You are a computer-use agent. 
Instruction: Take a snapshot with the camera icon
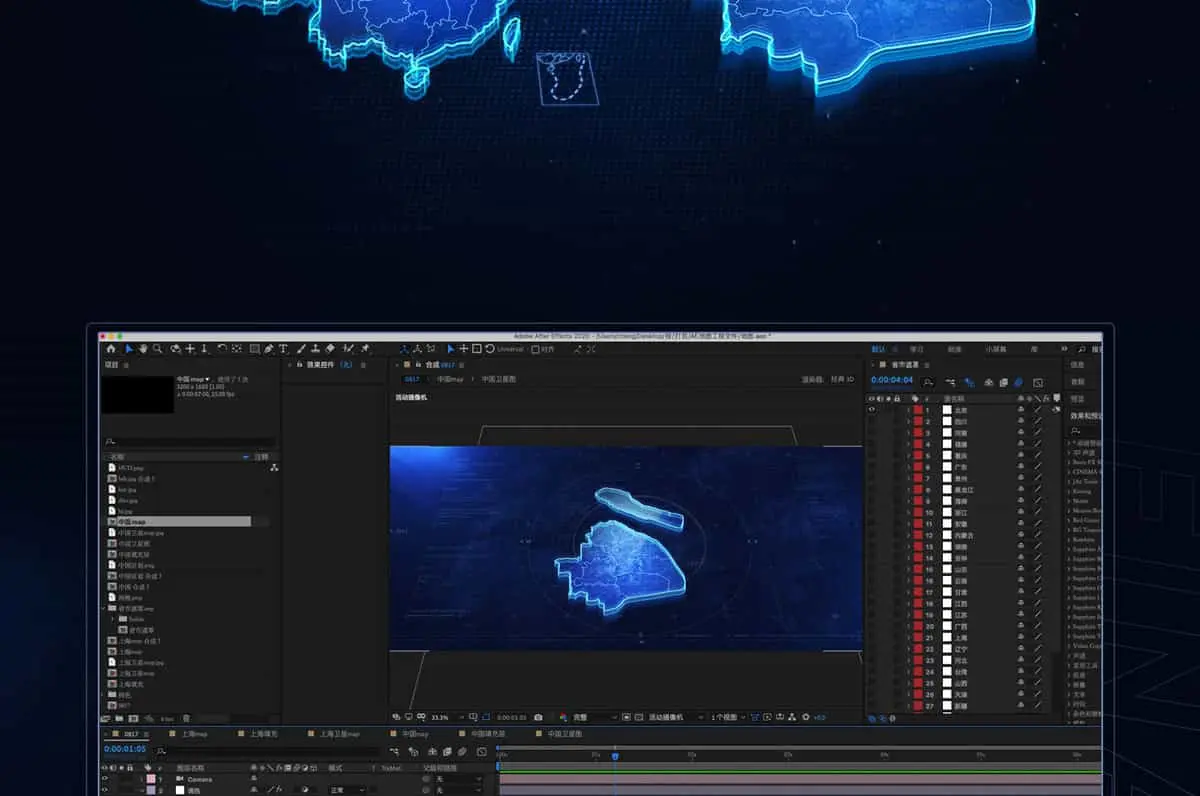[538, 717]
